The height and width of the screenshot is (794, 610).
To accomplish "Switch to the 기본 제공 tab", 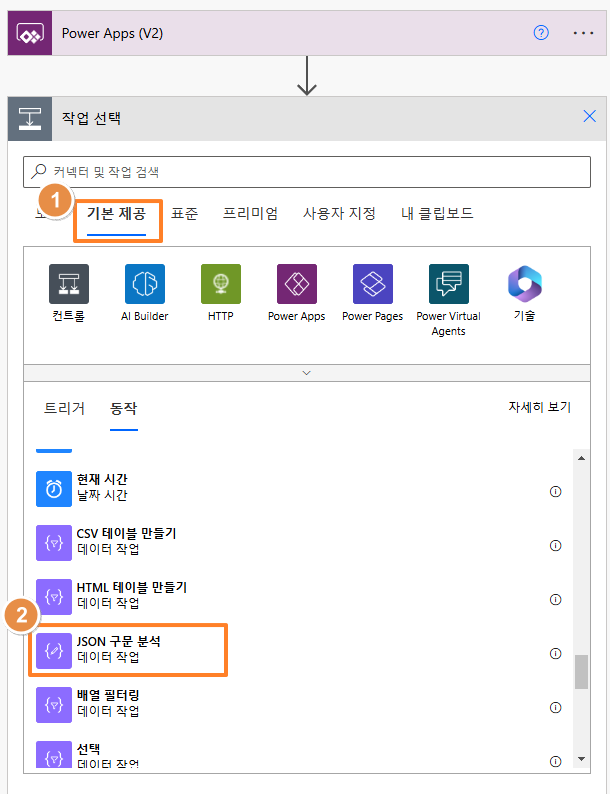I will coord(116,213).
